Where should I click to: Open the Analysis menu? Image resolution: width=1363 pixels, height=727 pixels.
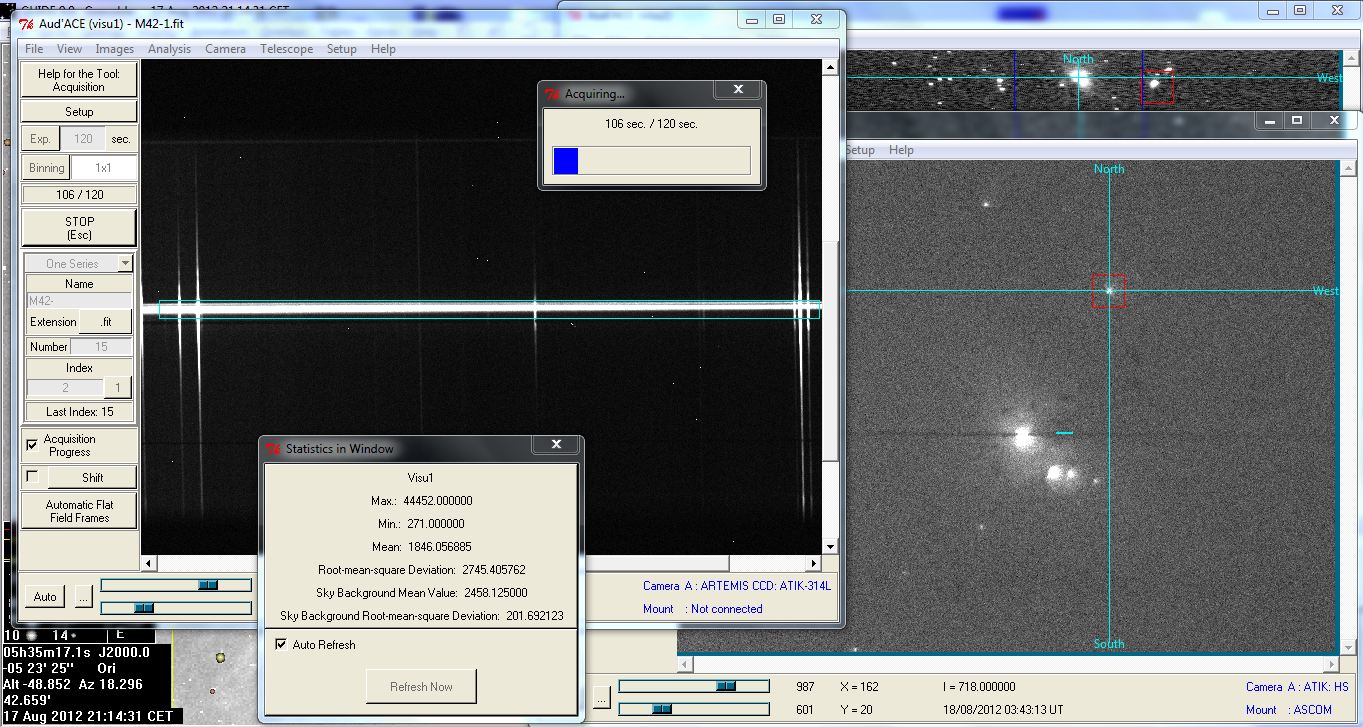169,49
